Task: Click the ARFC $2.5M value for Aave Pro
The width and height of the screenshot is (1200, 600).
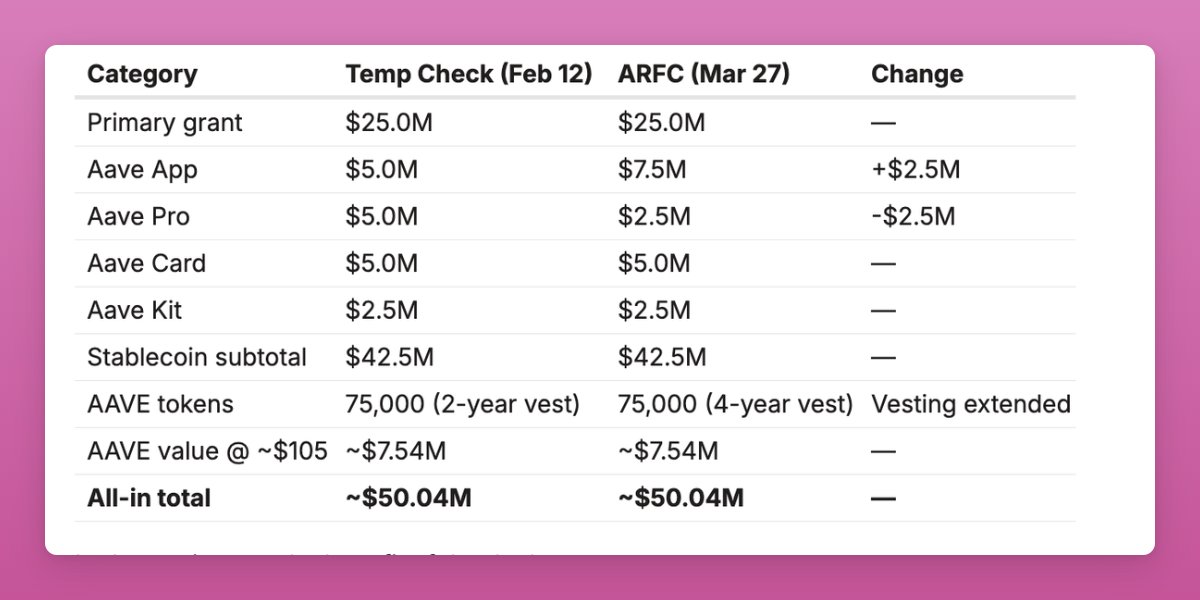Action: pyautogui.click(x=652, y=217)
